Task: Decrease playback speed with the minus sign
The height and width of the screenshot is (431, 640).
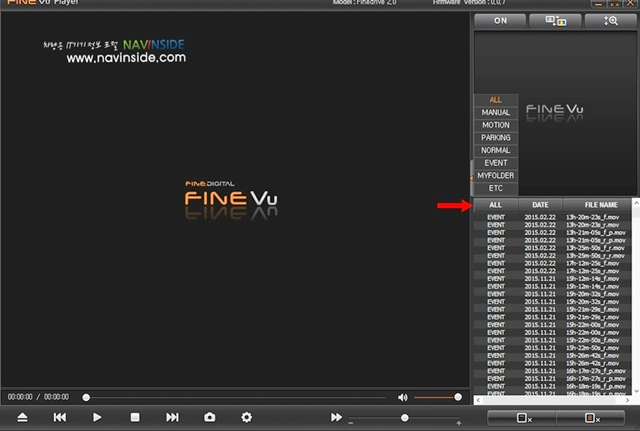Action: (351, 423)
